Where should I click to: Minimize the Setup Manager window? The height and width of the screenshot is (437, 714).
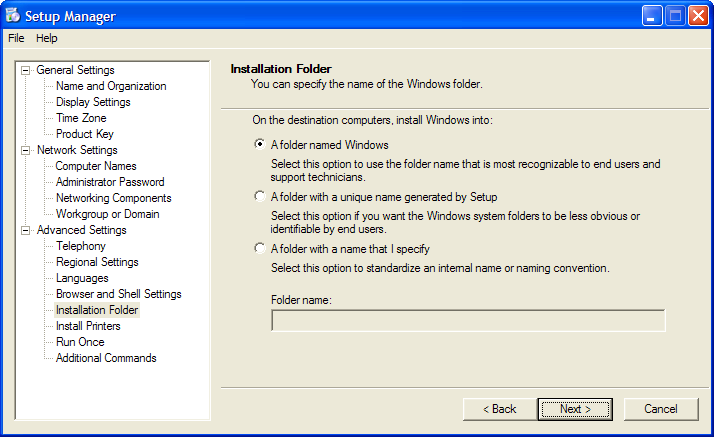tap(652, 16)
